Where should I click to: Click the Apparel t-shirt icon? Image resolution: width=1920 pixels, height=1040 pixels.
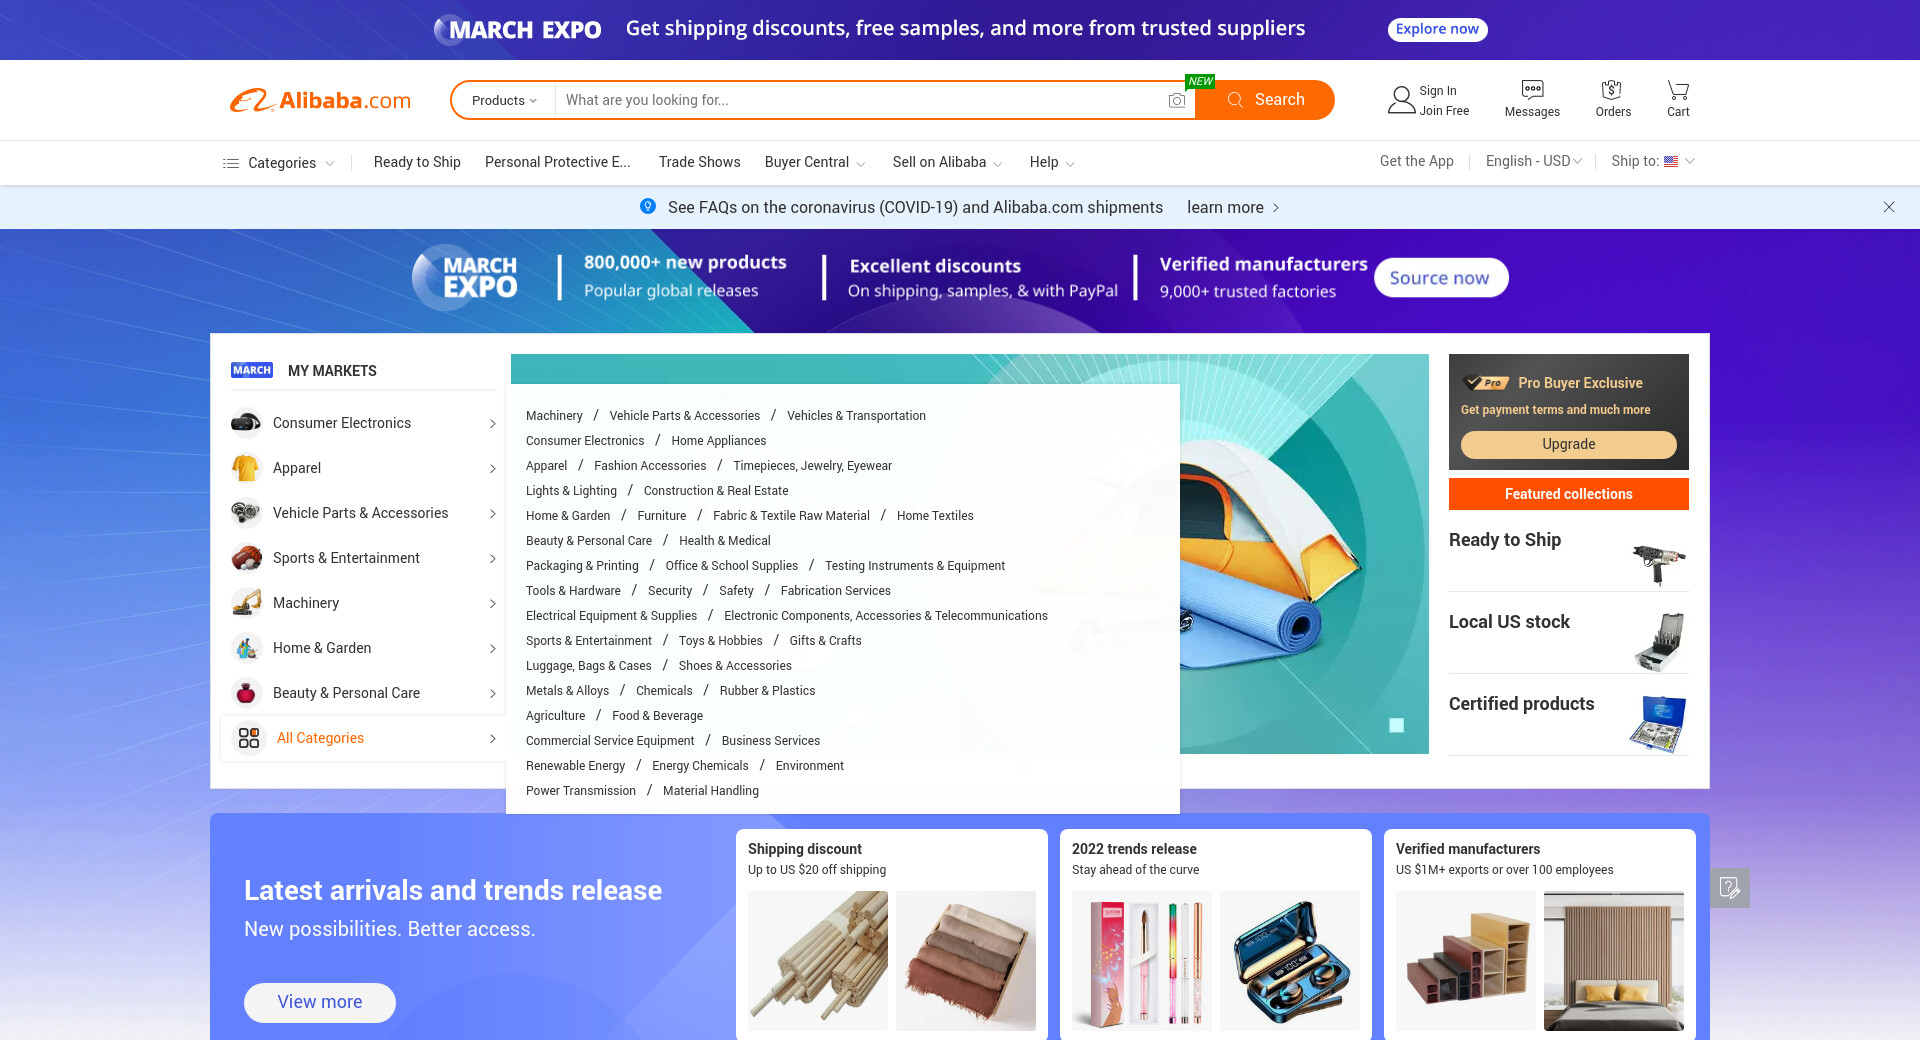[246, 468]
